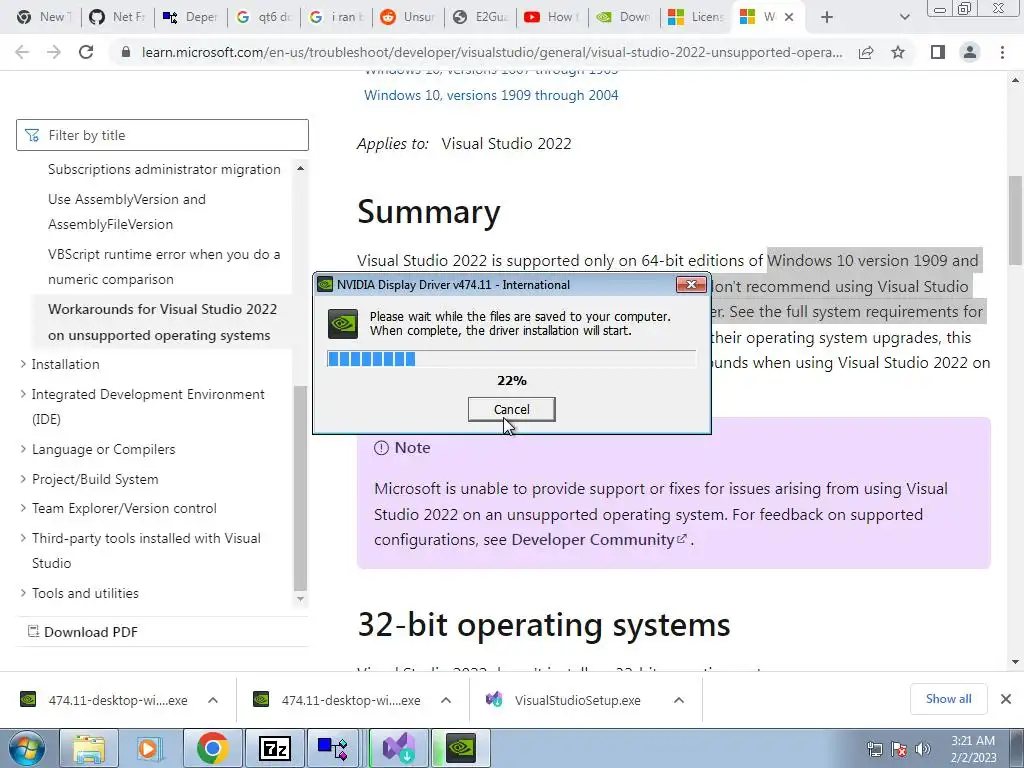Screen dimensions: 1024x768
Task: Switch to the Deper tab
Action: 191,17
